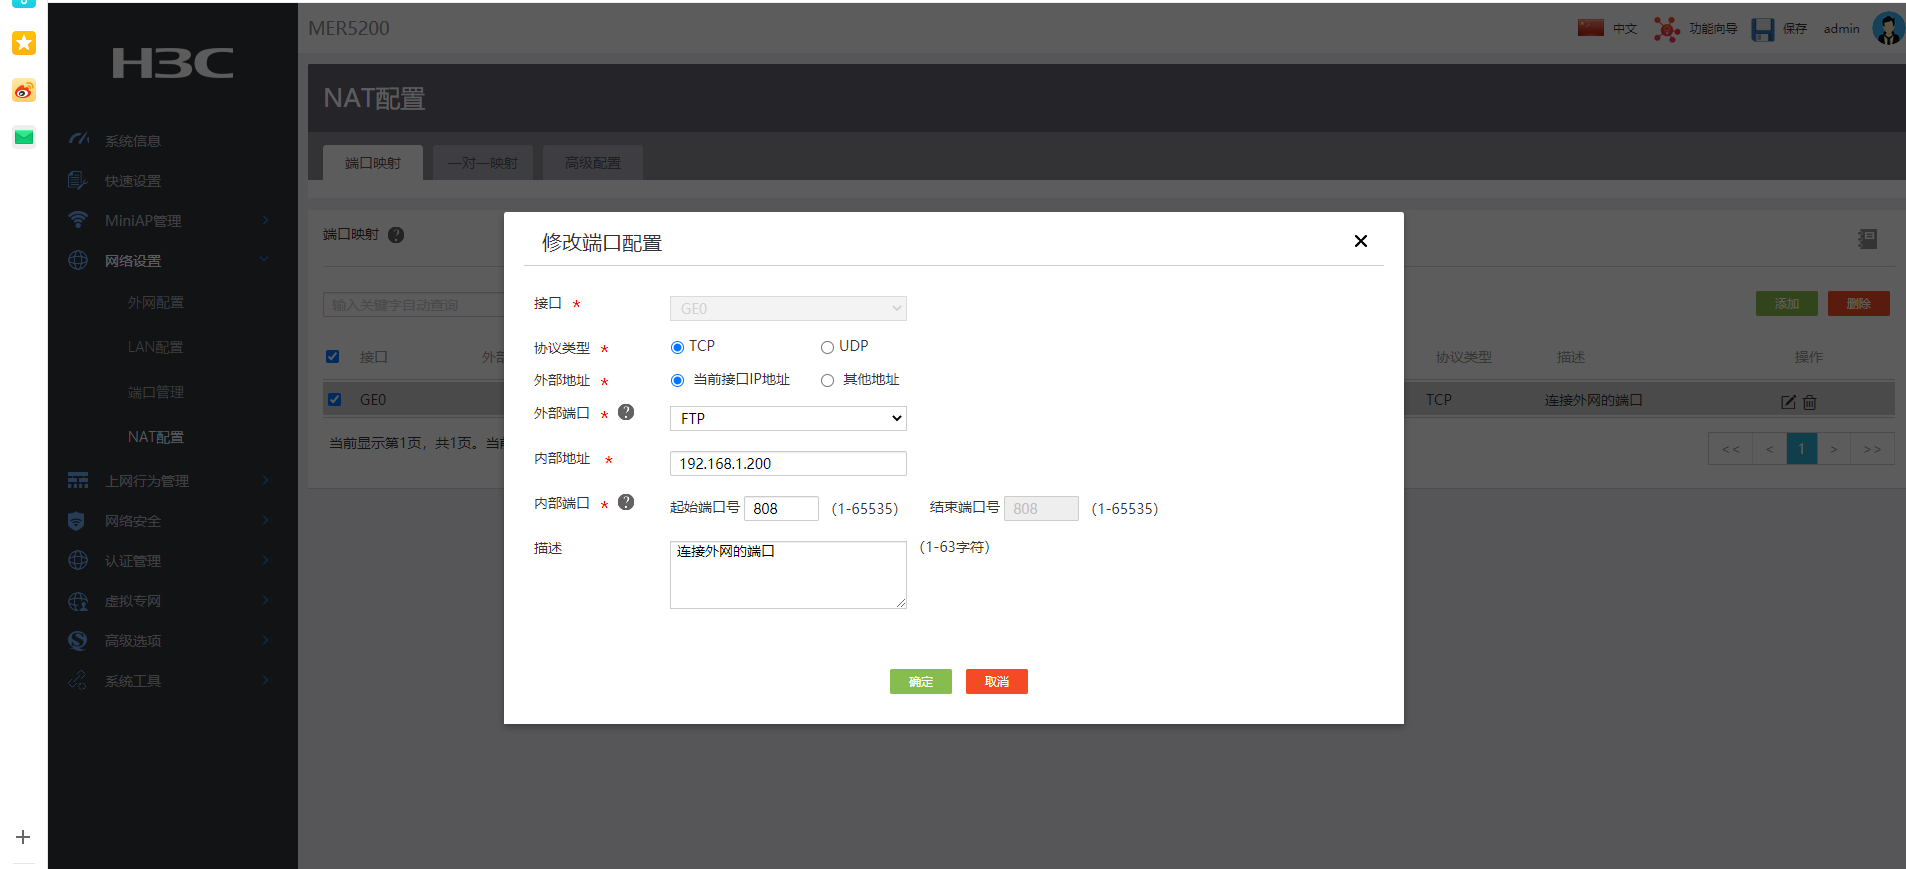The image size is (1906, 869).
Task: Switch to the 端口映射 tab
Action: point(373,163)
